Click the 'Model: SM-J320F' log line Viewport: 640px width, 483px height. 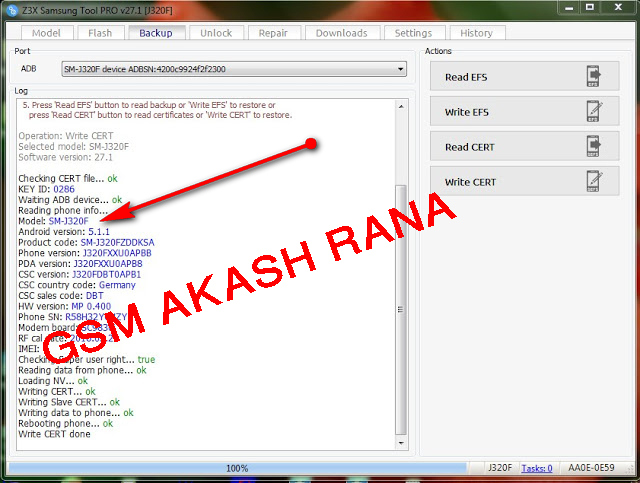click(53, 221)
